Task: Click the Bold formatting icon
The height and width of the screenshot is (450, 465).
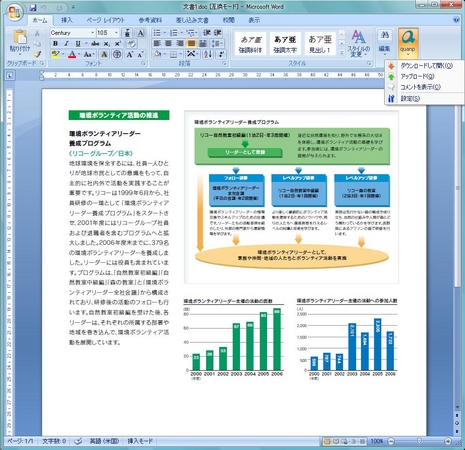Action: [55, 44]
